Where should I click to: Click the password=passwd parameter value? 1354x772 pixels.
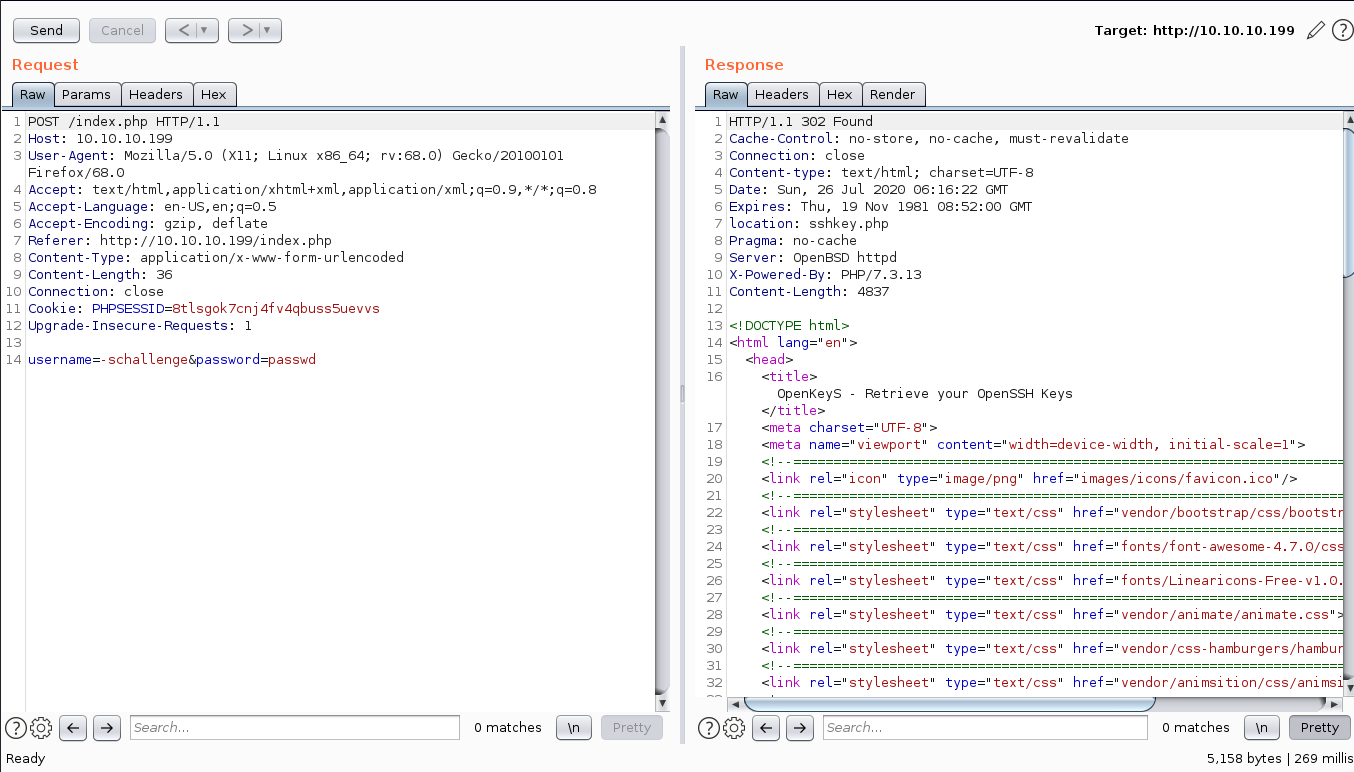click(x=292, y=359)
